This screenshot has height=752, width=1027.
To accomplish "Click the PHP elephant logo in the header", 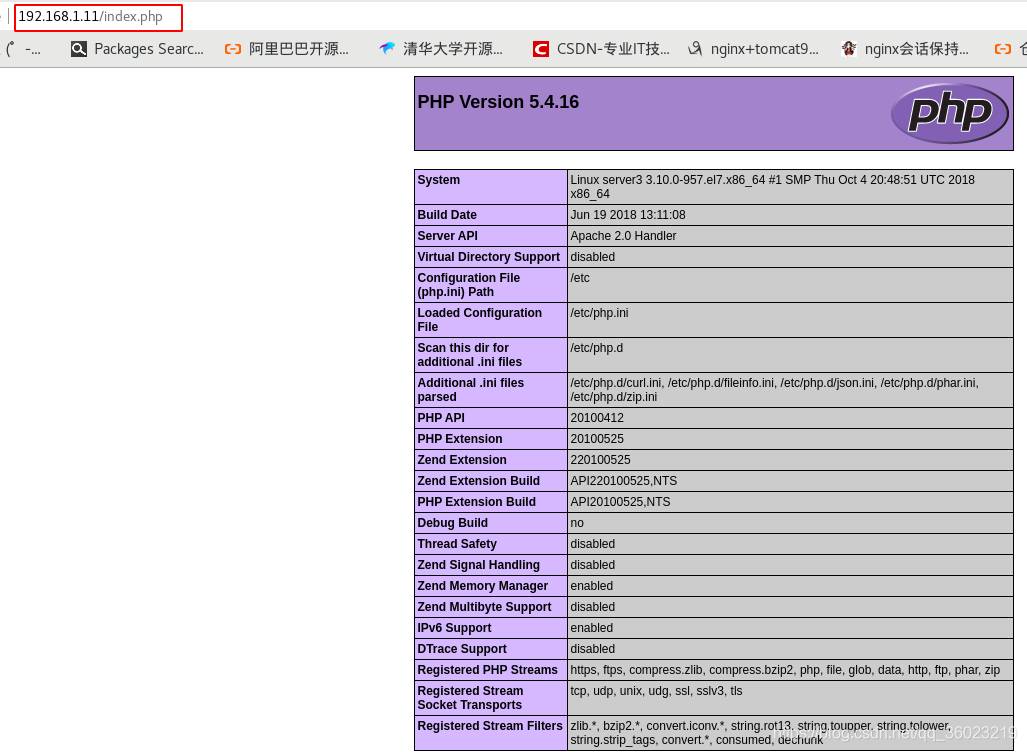I will point(948,113).
